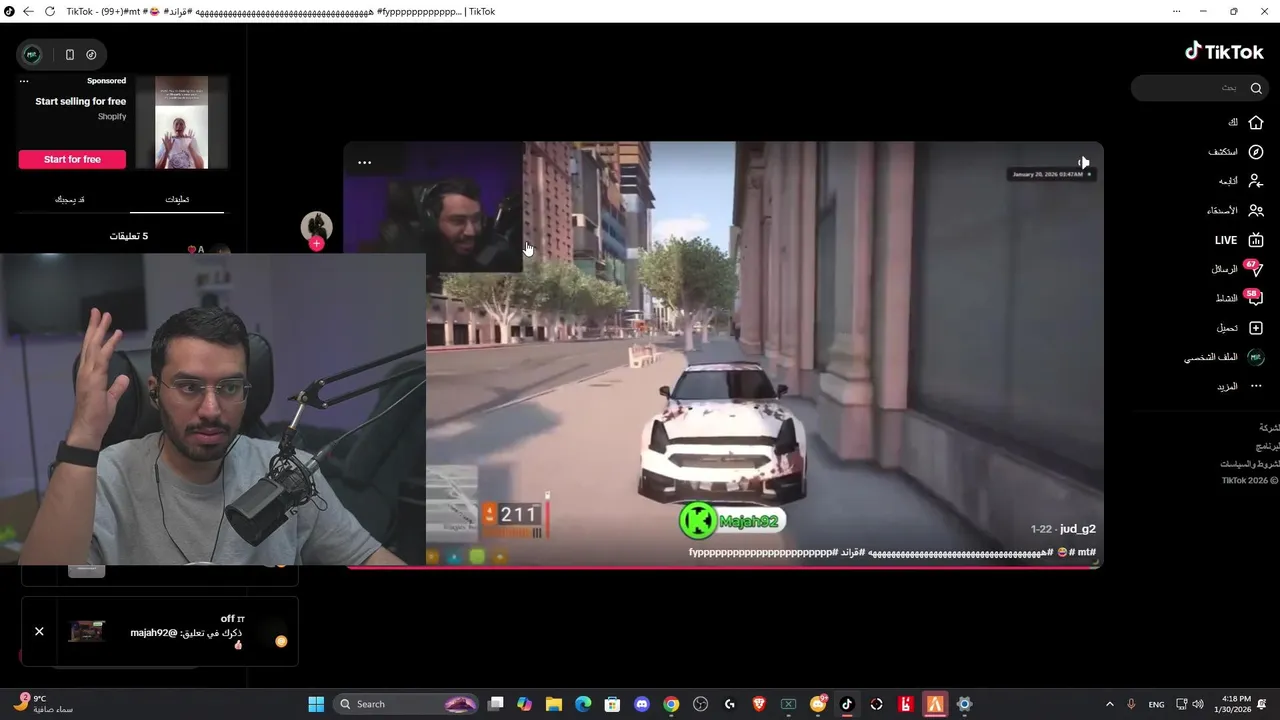Open the notification video thumbnail
The image size is (1280, 720).
click(87, 631)
